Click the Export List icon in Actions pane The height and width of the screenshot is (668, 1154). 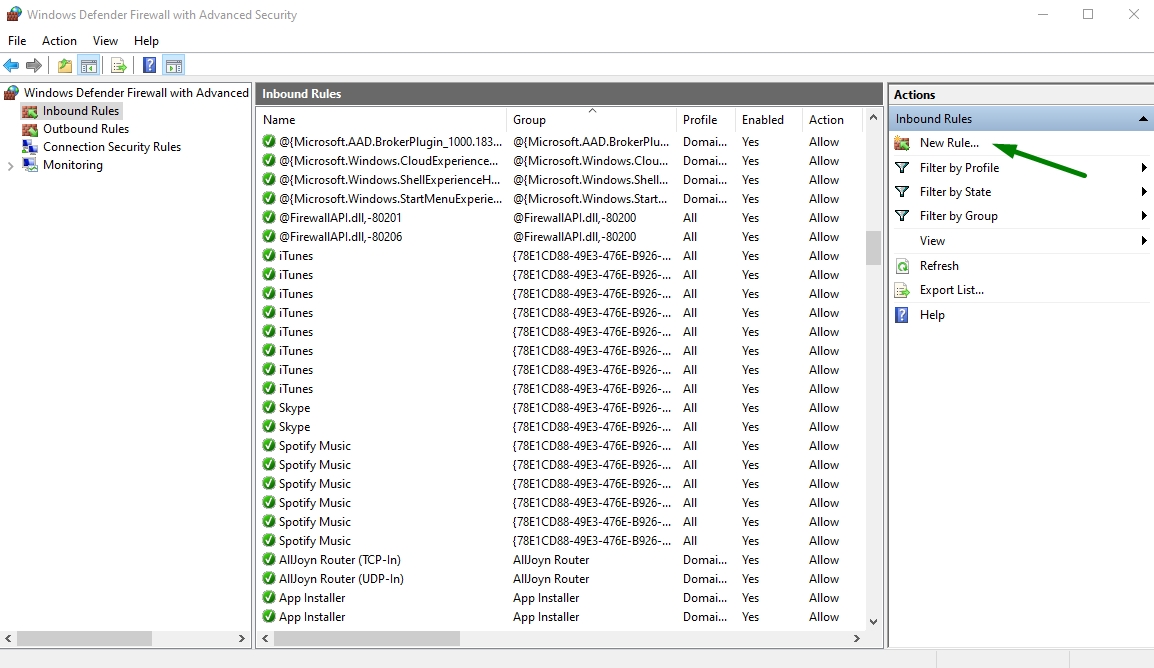click(902, 291)
